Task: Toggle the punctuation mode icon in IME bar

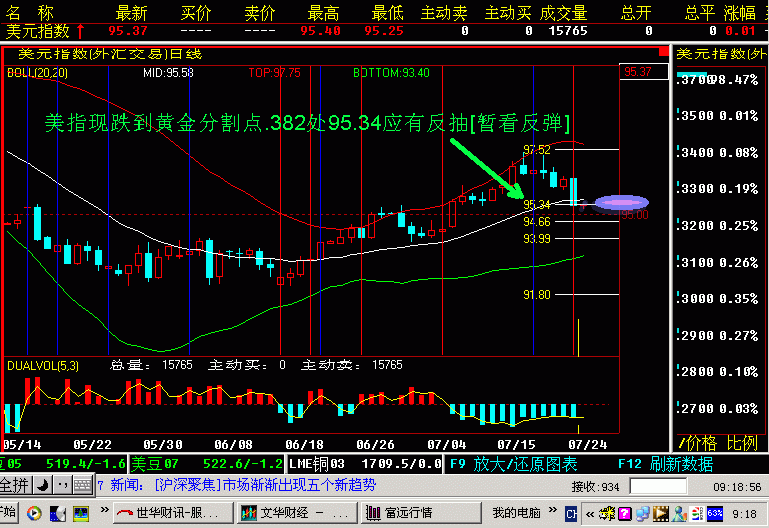Action: (63, 485)
